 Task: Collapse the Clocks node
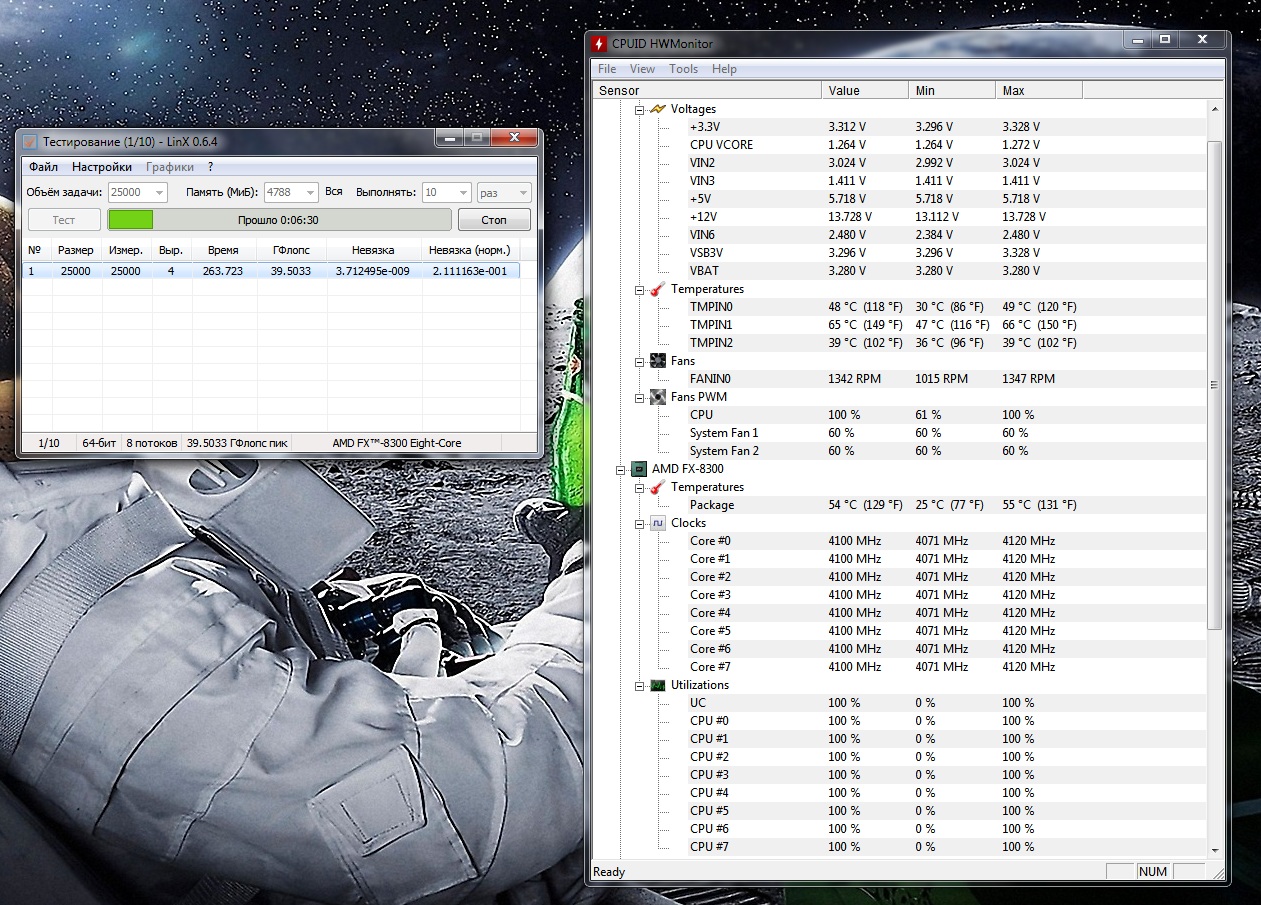(639, 523)
